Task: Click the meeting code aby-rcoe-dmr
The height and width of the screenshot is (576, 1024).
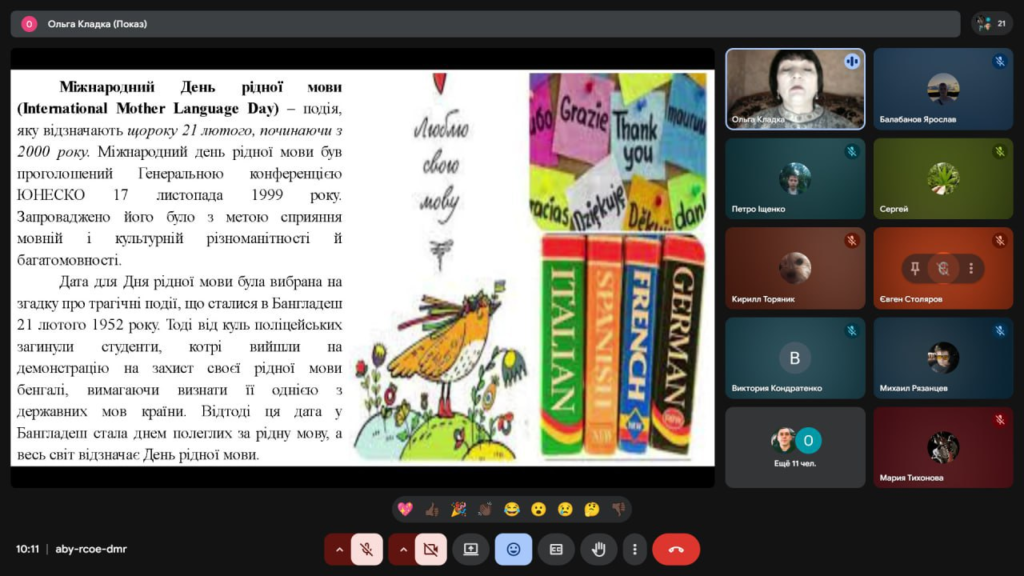Action: (x=91, y=549)
